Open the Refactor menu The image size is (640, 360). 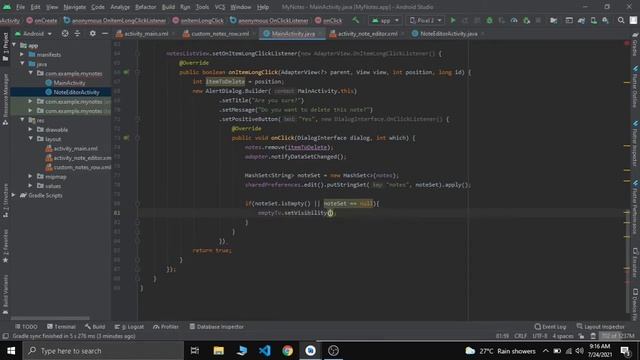(x=145, y=7)
